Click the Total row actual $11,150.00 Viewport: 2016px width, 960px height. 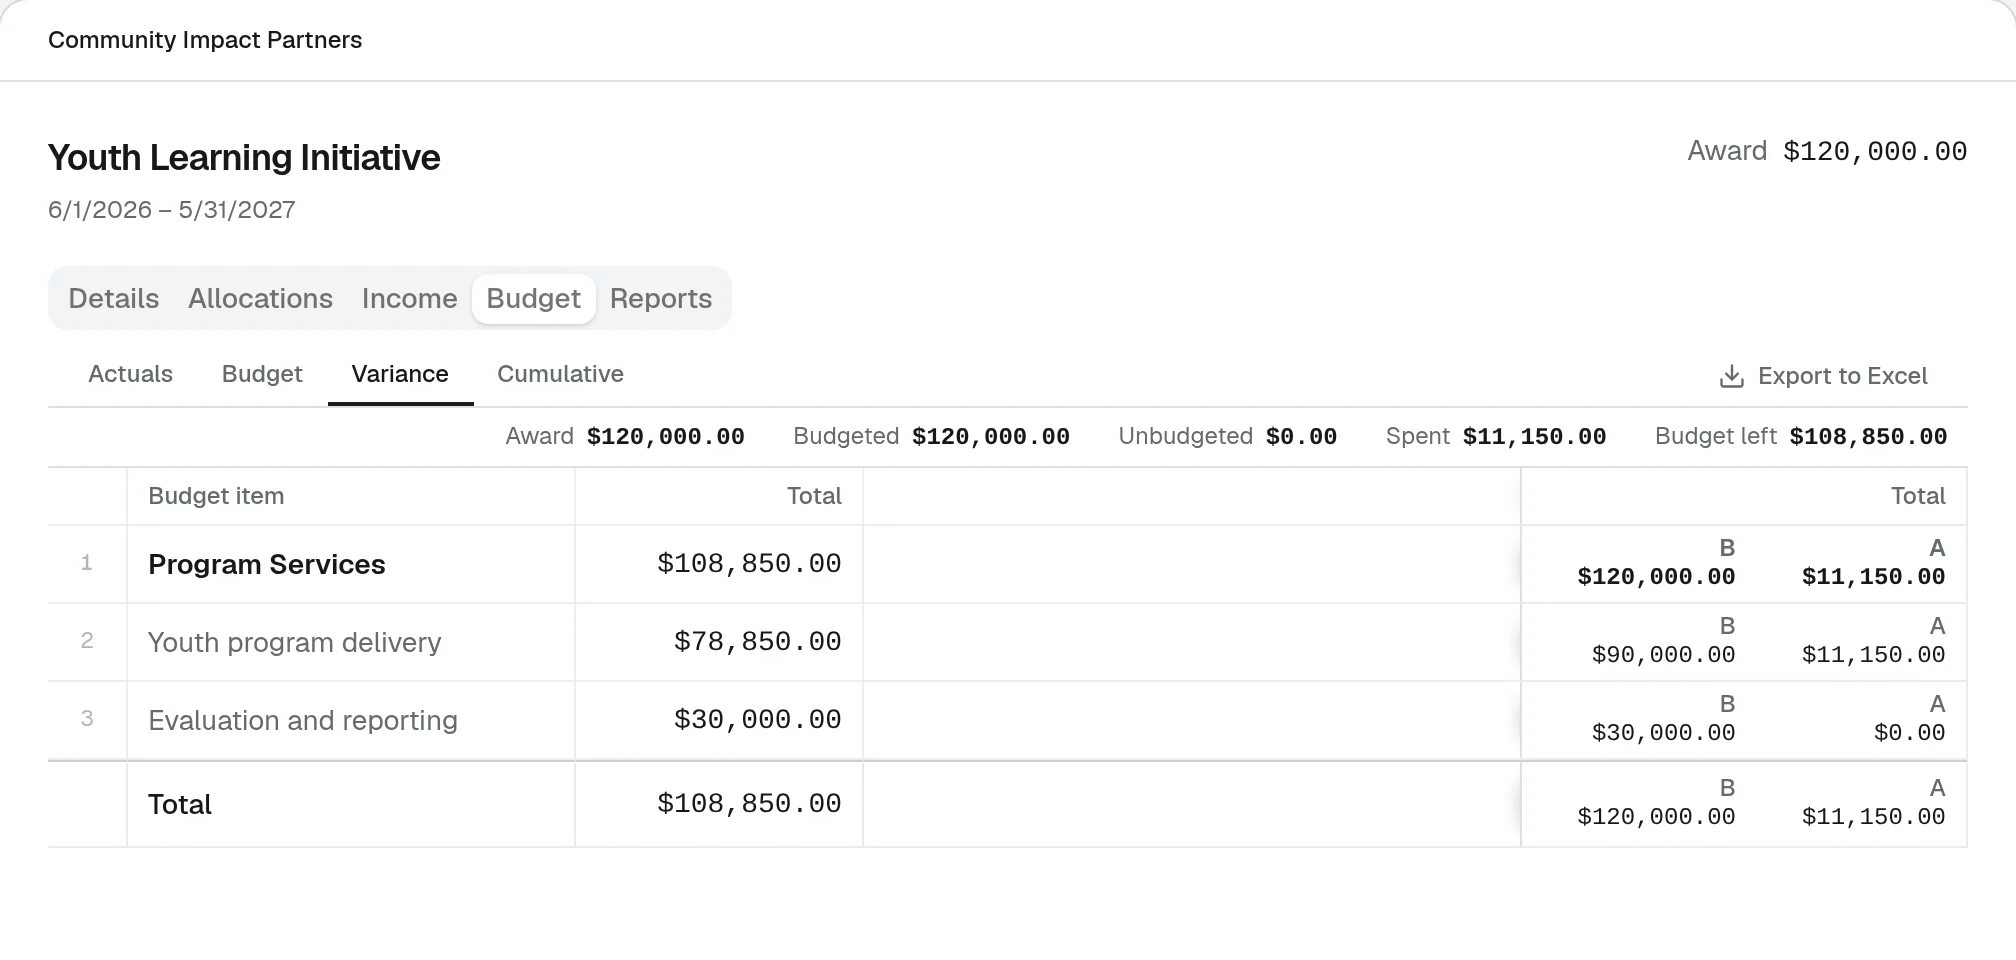(x=1873, y=817)
